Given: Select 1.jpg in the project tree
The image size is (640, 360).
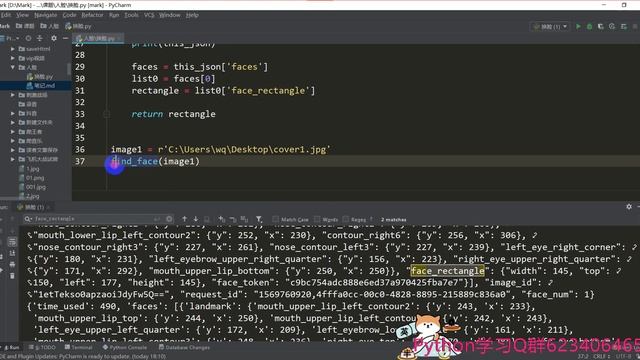Looking at the screenshot, I should tap(29, 169).
